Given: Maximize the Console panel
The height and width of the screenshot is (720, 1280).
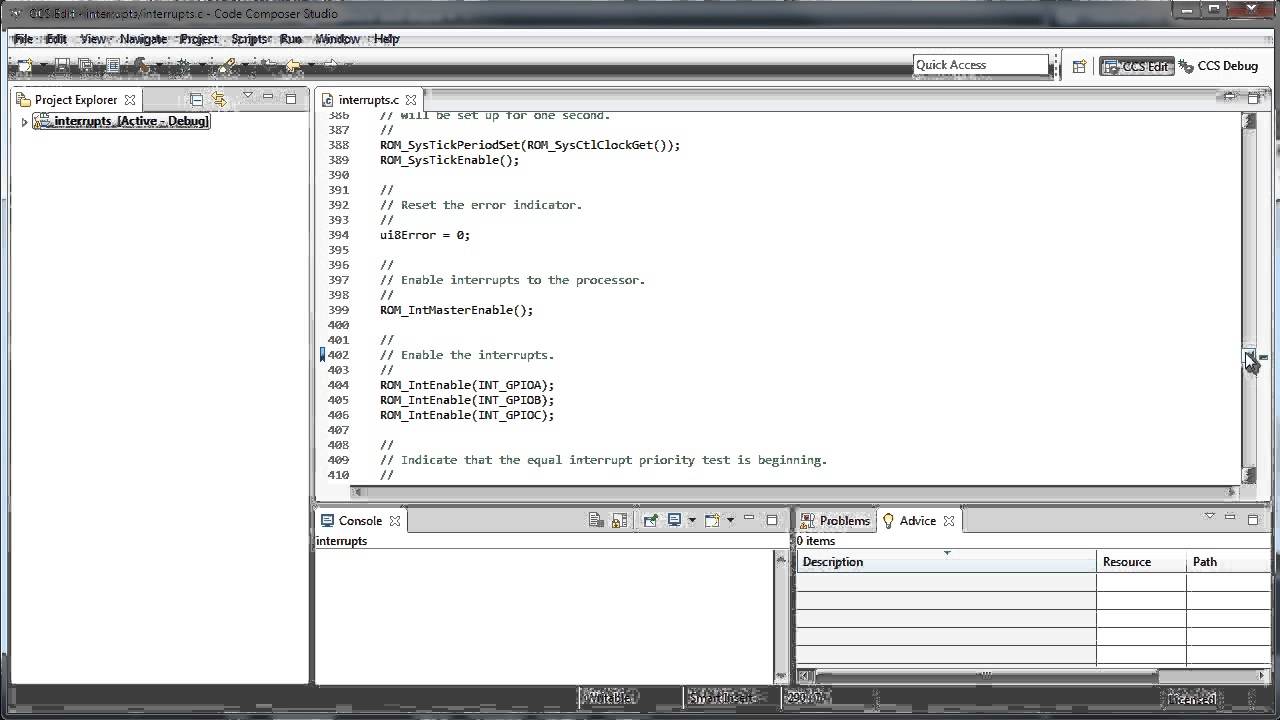Looking at the screenshot, I should point(772,519).
